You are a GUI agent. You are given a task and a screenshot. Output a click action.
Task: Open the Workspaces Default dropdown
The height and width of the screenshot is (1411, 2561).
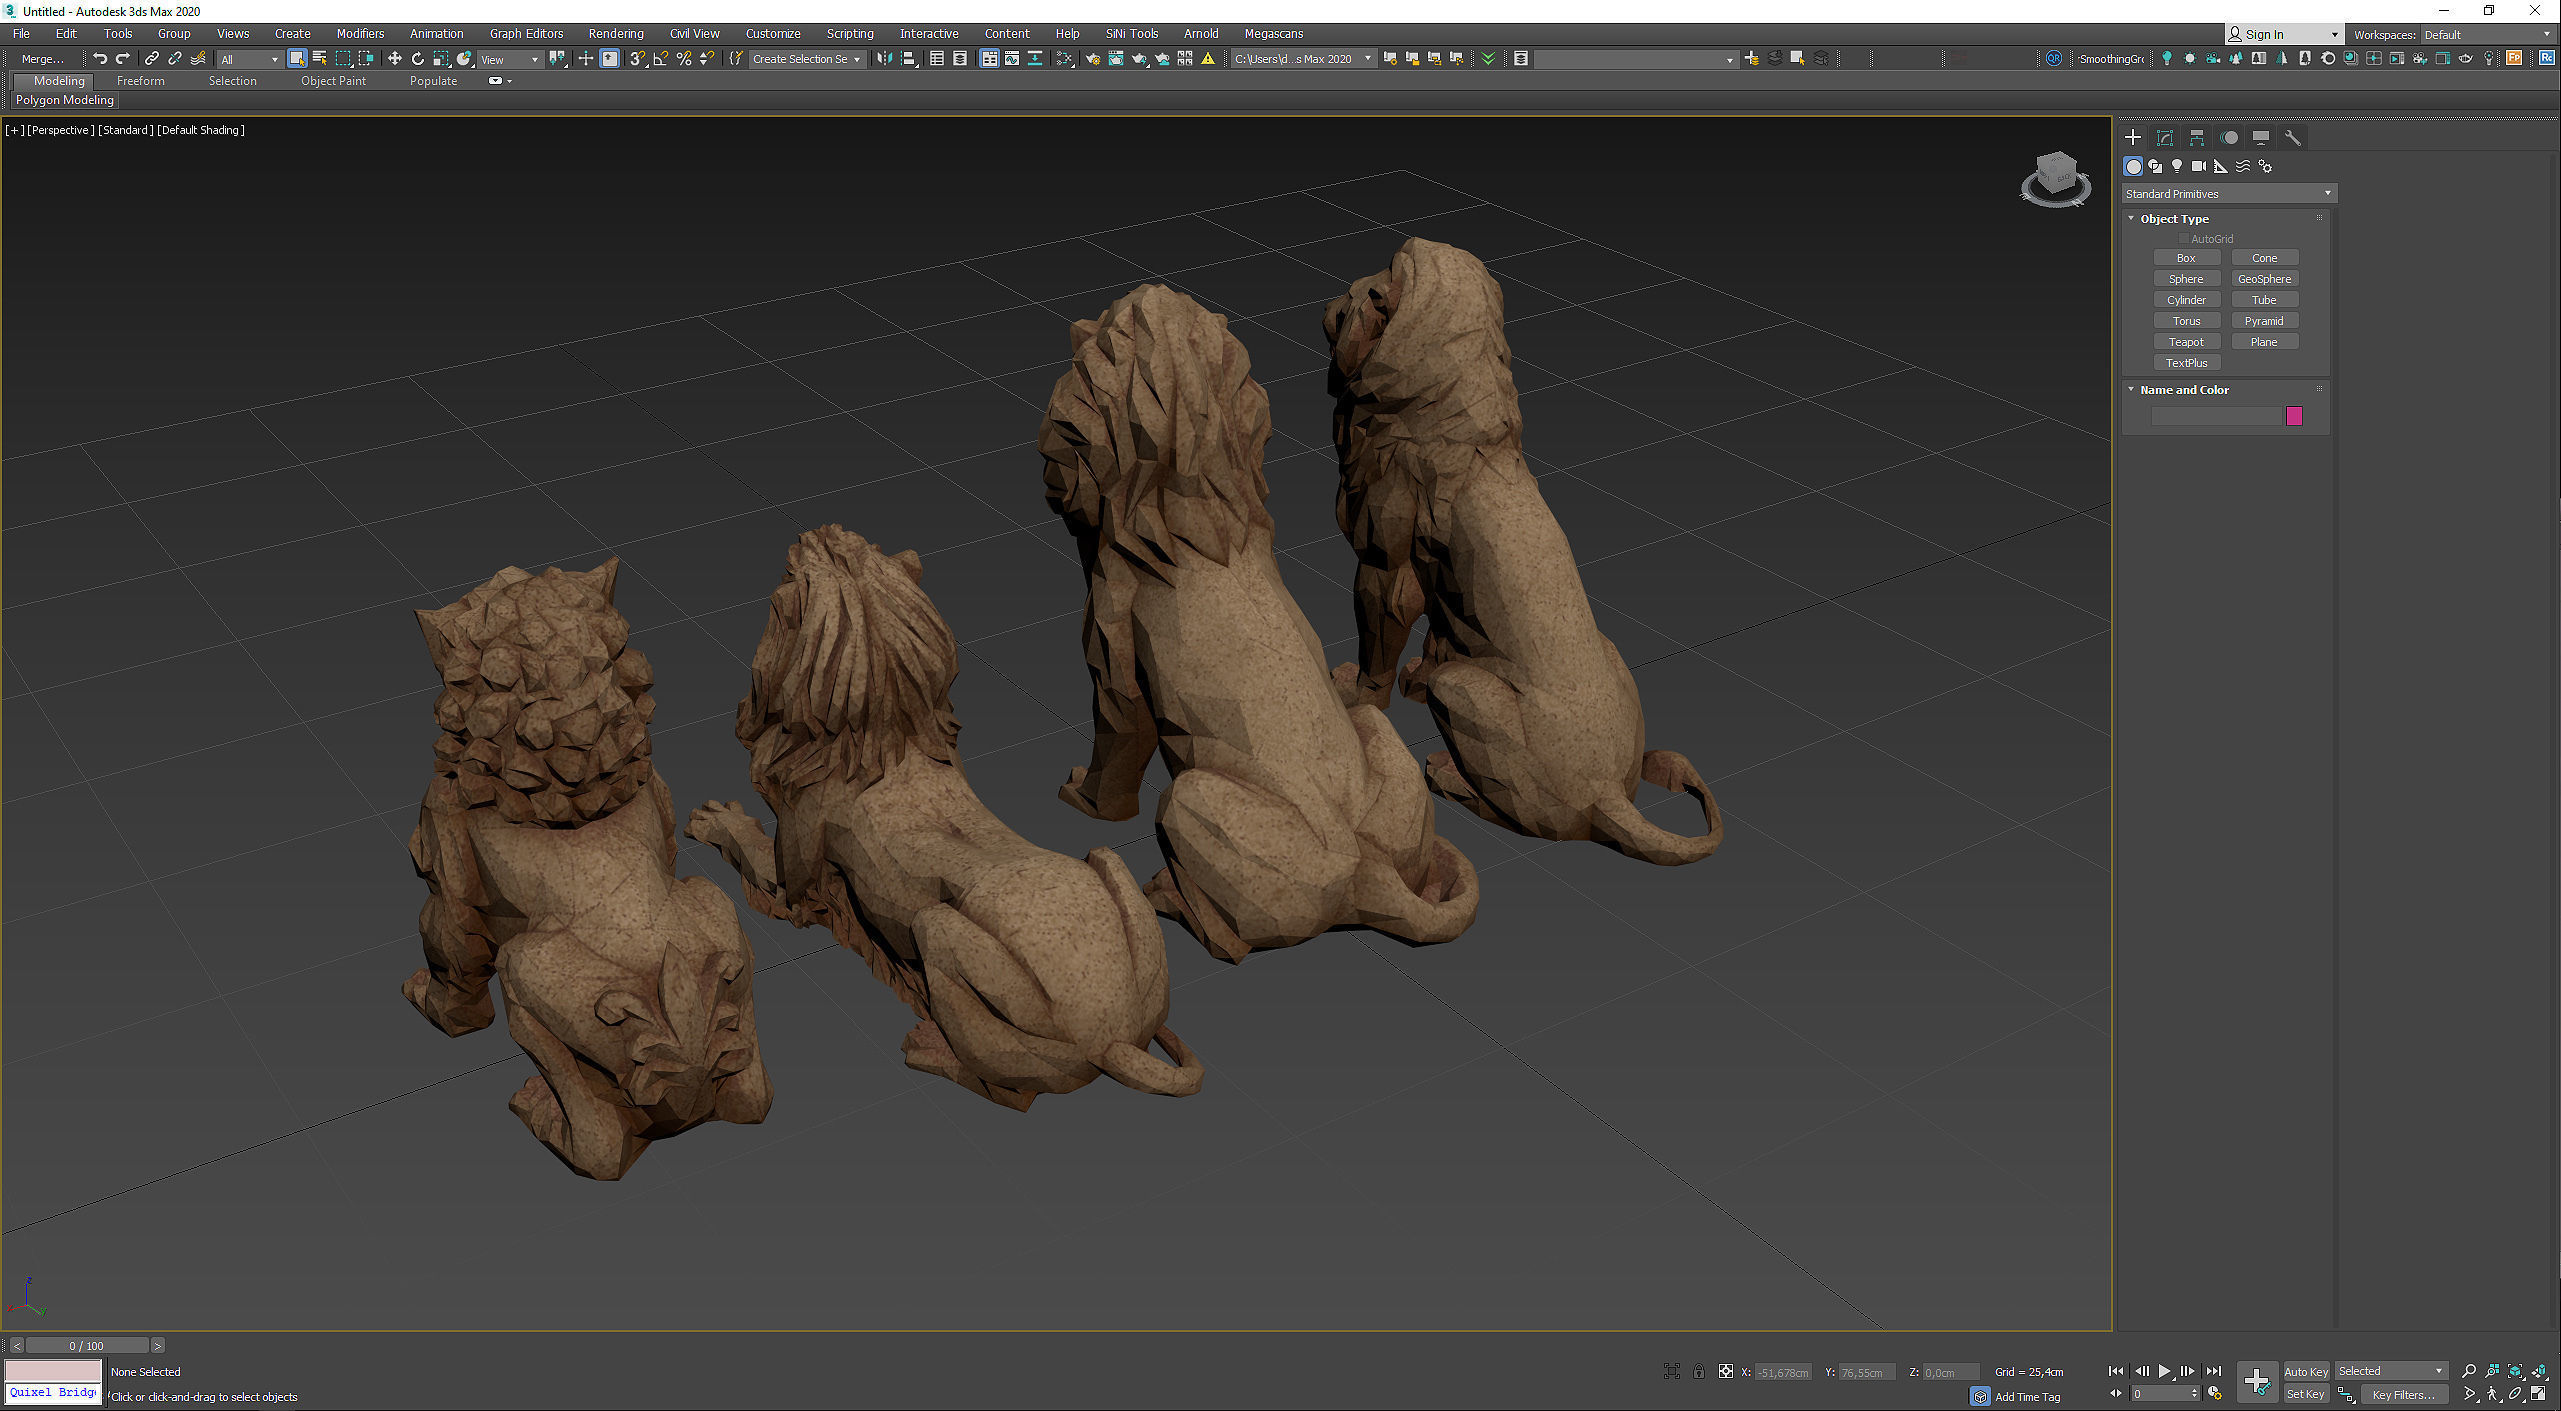coord(2486,34)
